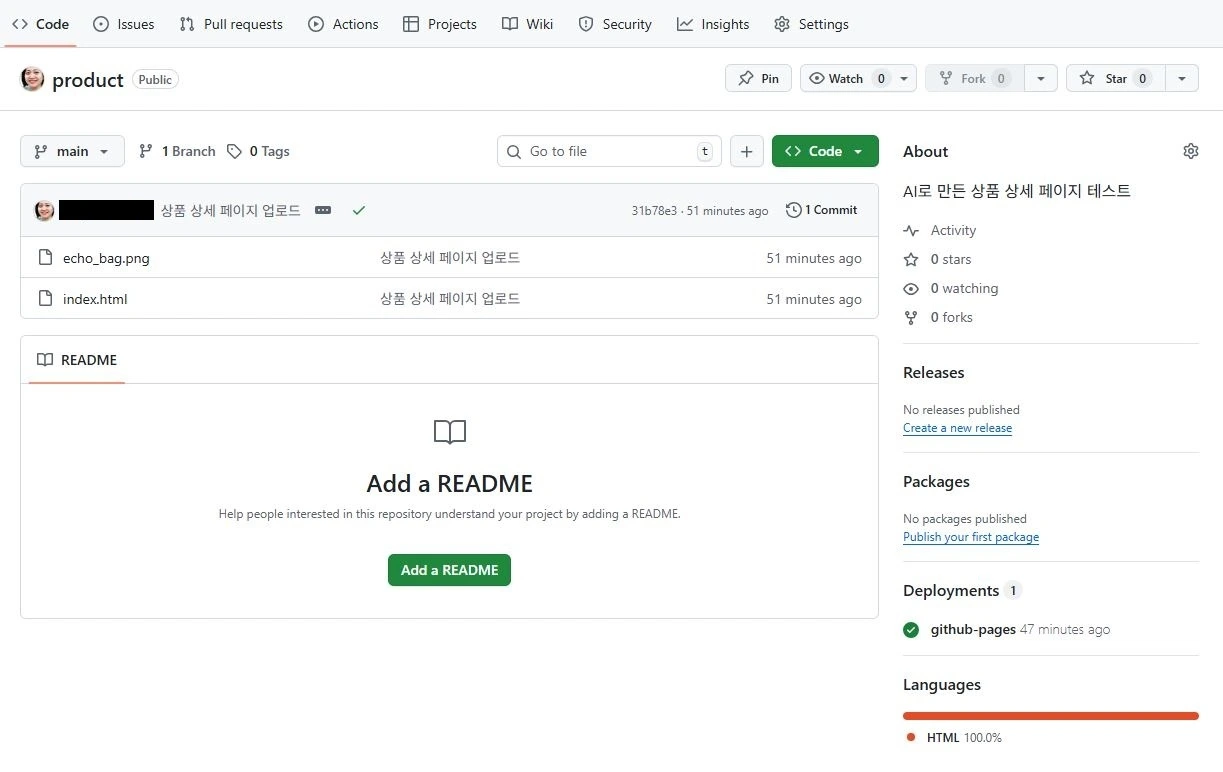Expand the Watch notifications dropdown arrow

(x=904, y=79)
